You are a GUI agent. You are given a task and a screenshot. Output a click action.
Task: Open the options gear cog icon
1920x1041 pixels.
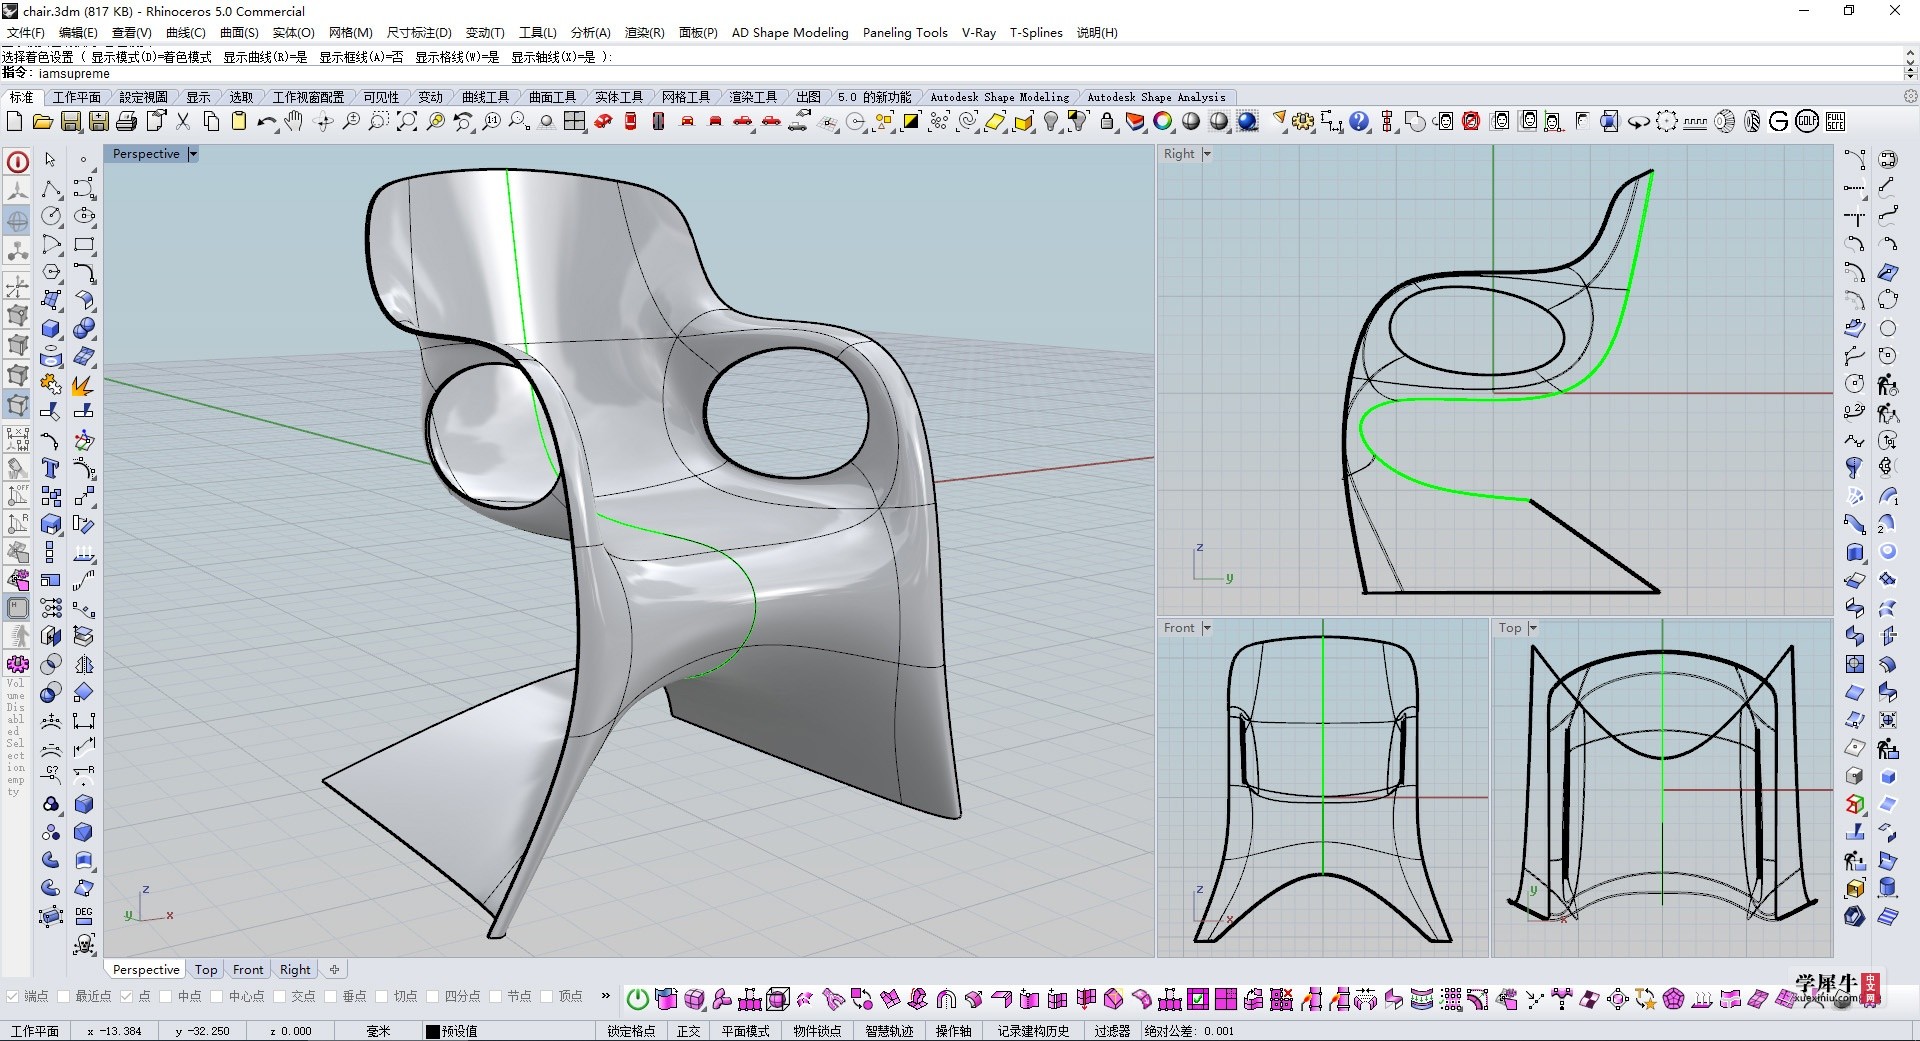[x=1303, y=122]
